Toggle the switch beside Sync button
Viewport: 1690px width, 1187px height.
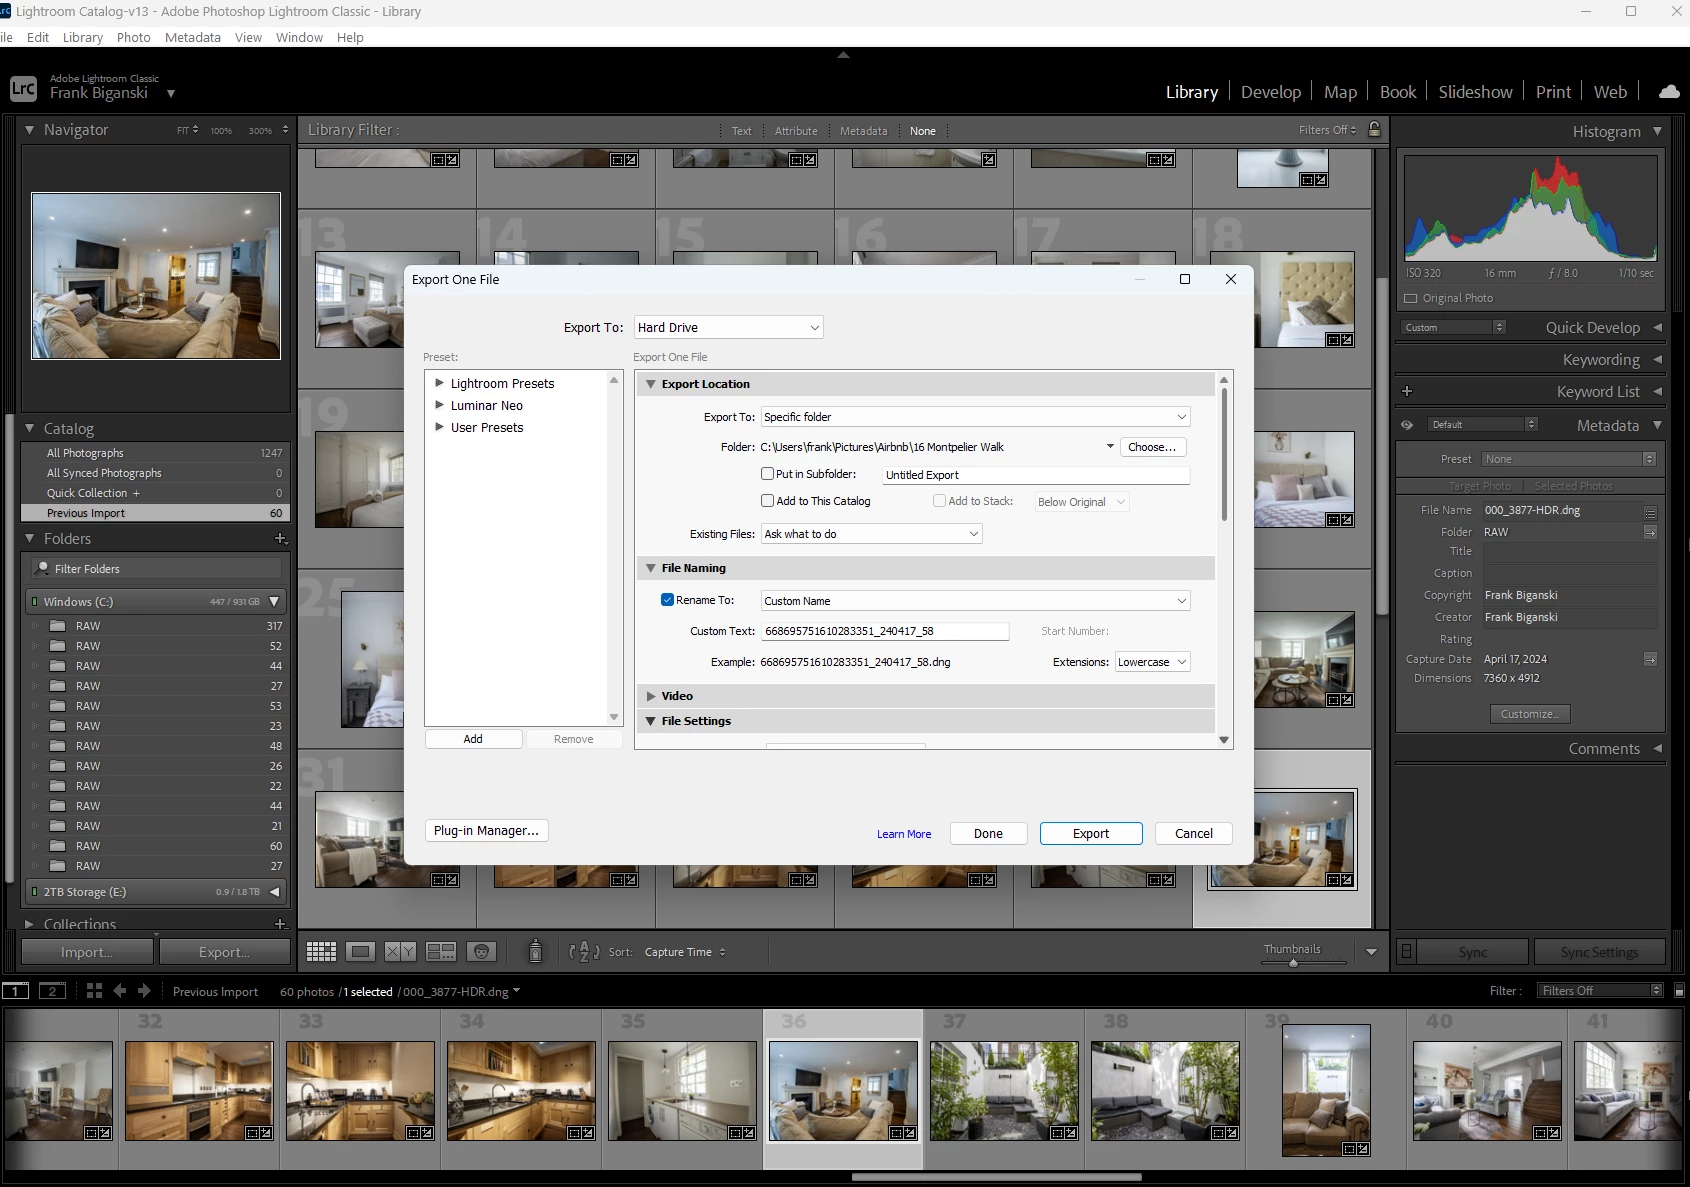pos(1406,951)
